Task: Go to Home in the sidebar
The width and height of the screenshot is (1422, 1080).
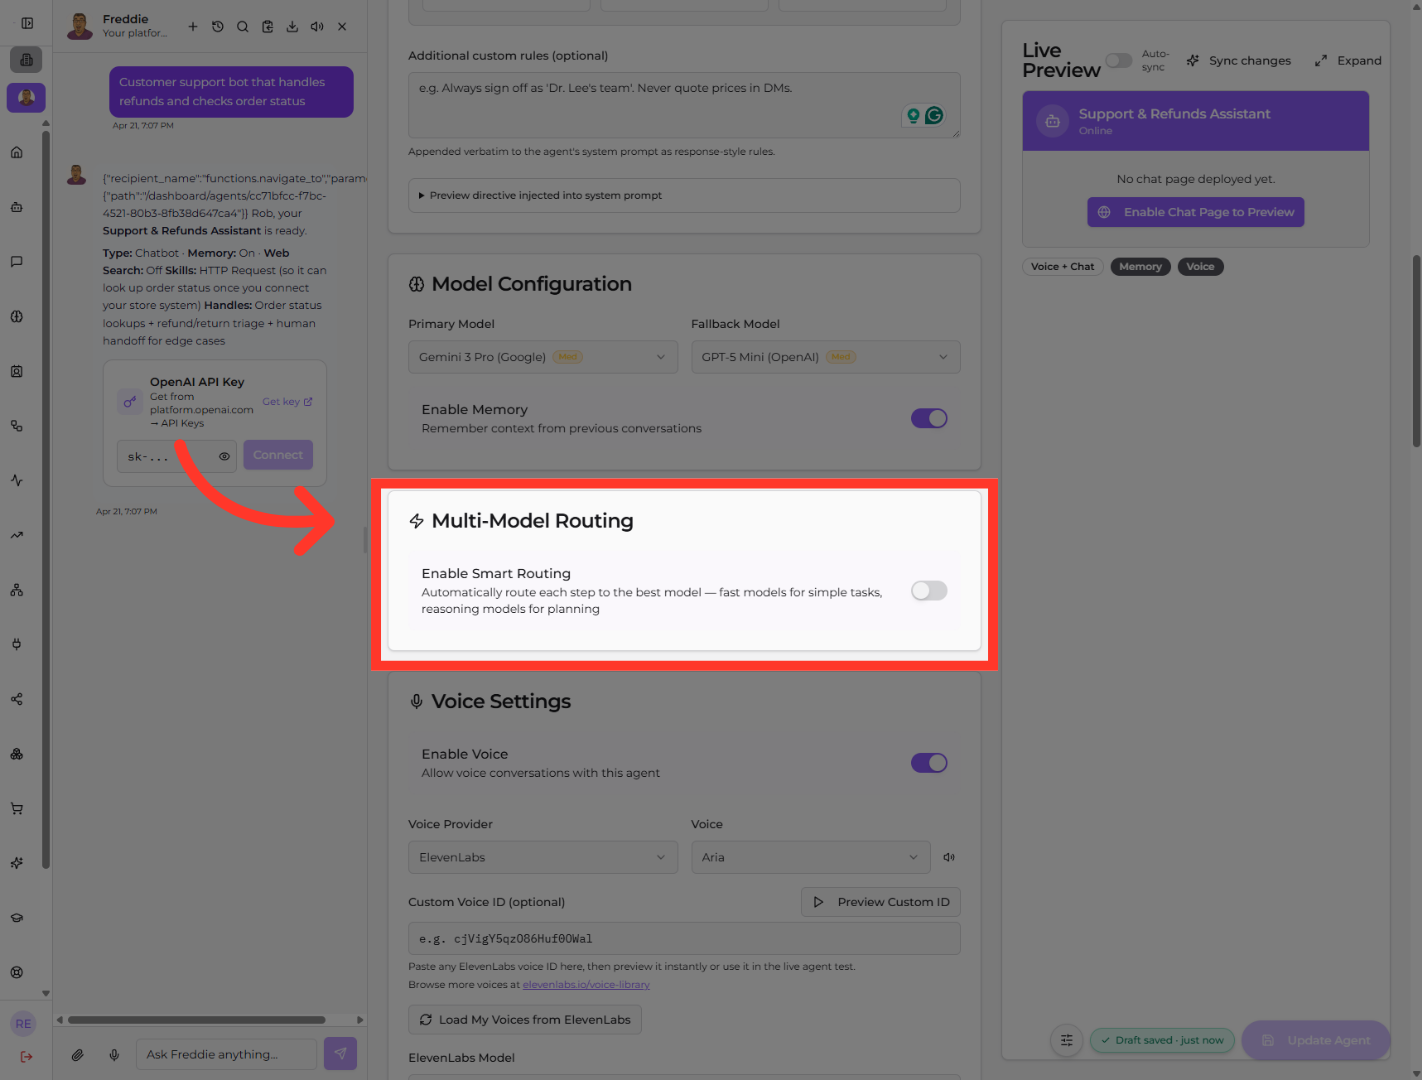Action: pos(17,153)
